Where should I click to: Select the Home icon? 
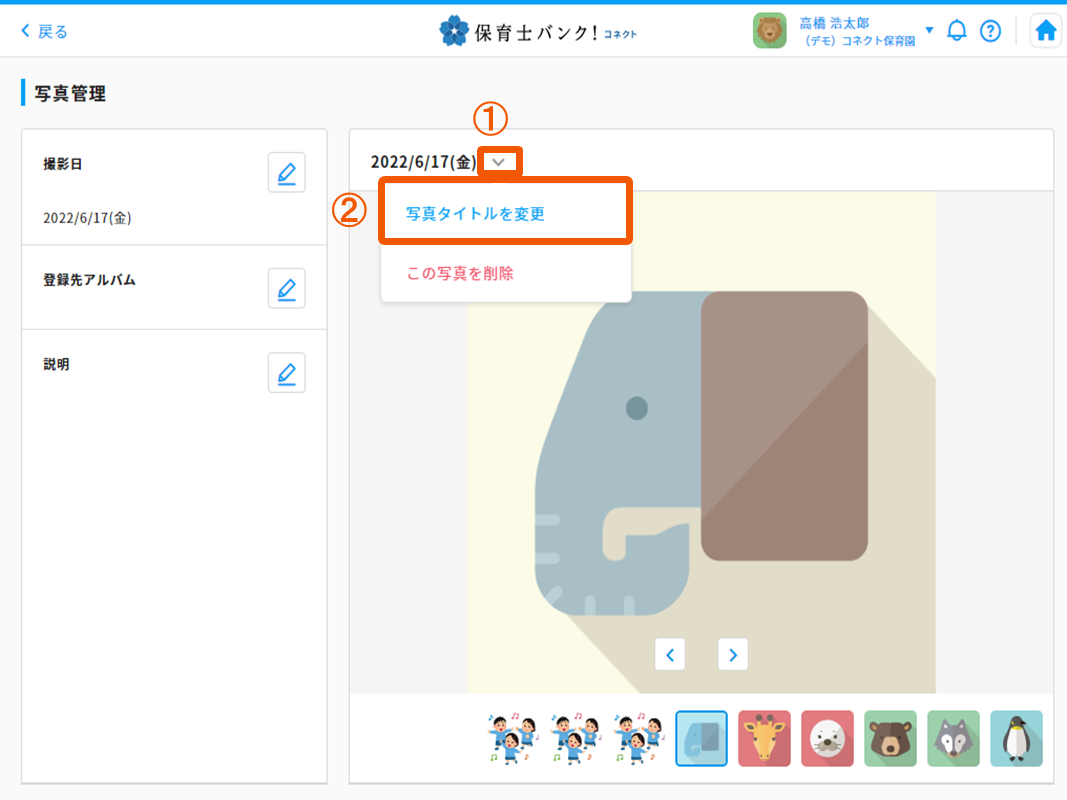pyautogui.click(x=1046, y=30)
